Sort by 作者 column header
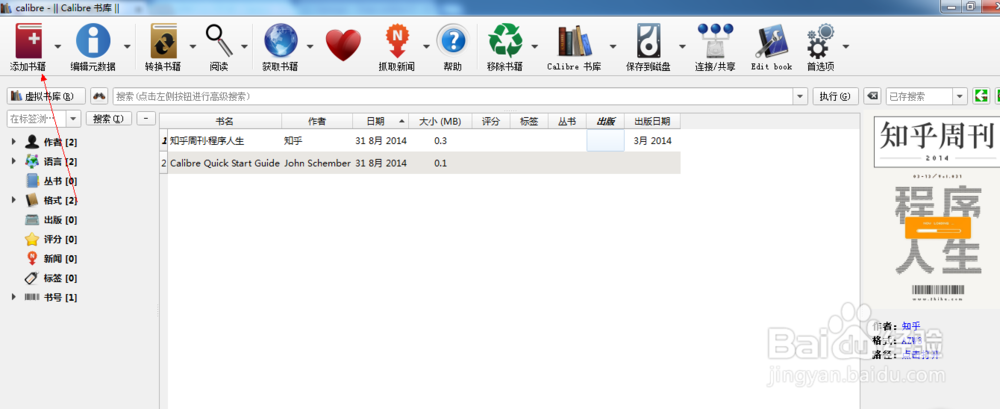Image resolution: width=1000 pixels, height=409 pixels. (x=317, y=121)
